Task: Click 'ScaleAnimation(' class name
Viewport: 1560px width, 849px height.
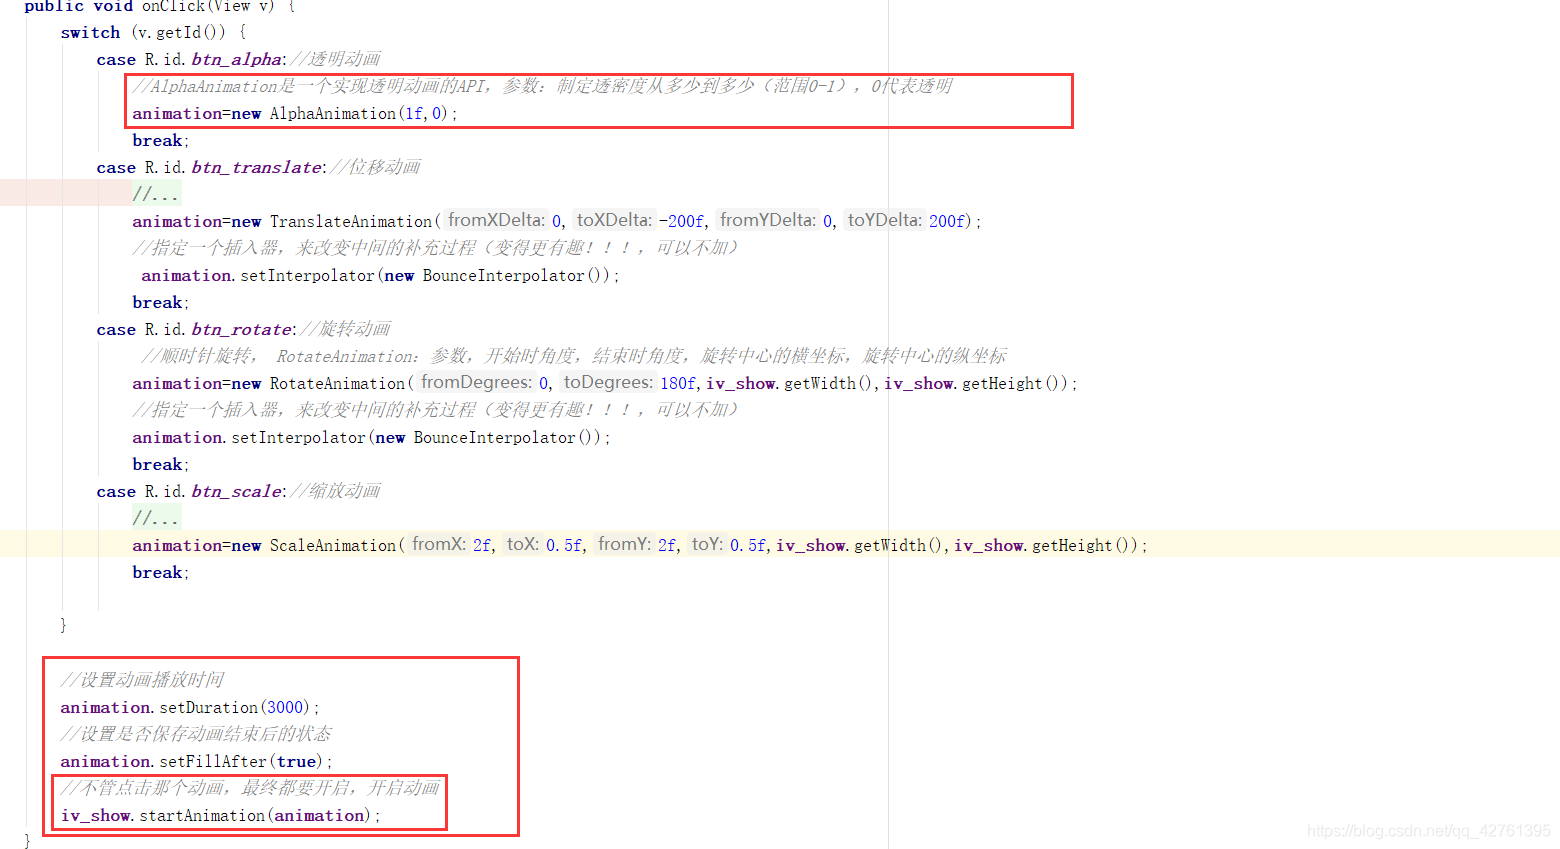Action: (x=337, y=545)
